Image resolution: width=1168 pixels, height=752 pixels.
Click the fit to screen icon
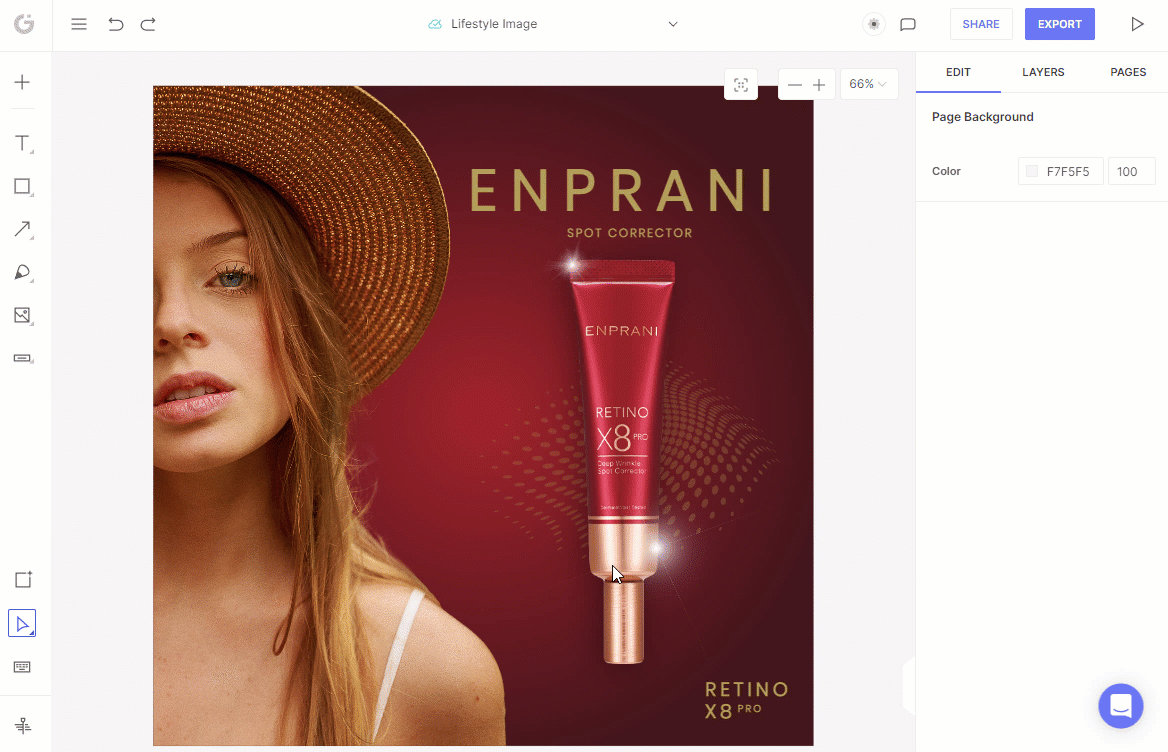point(740,85)
